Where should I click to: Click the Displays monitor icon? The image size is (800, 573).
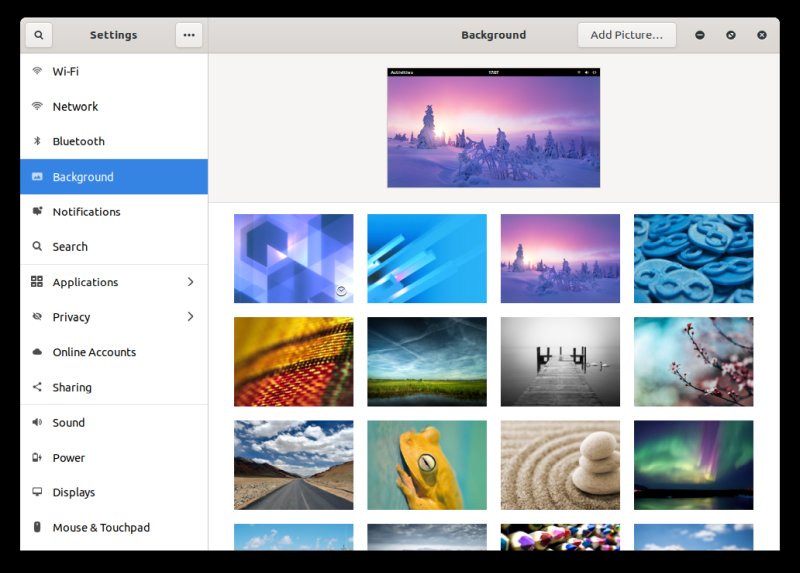pos(37,492)
